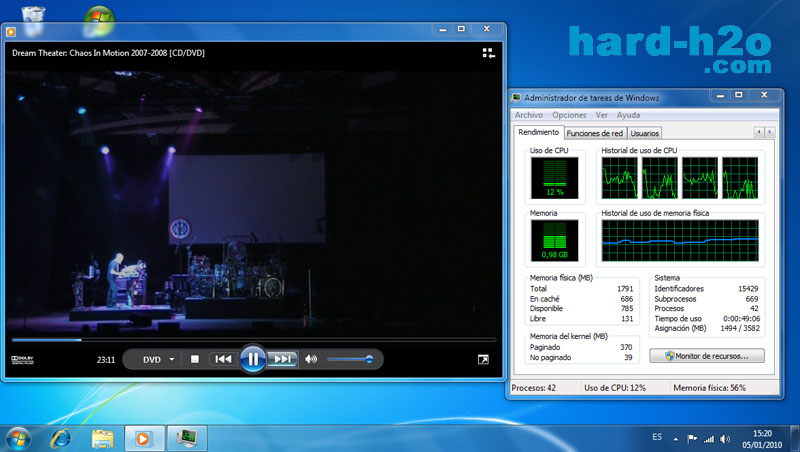800x452 pixels.
Task: Open the Windows Start menu
Action: click(x=19, y=437)
